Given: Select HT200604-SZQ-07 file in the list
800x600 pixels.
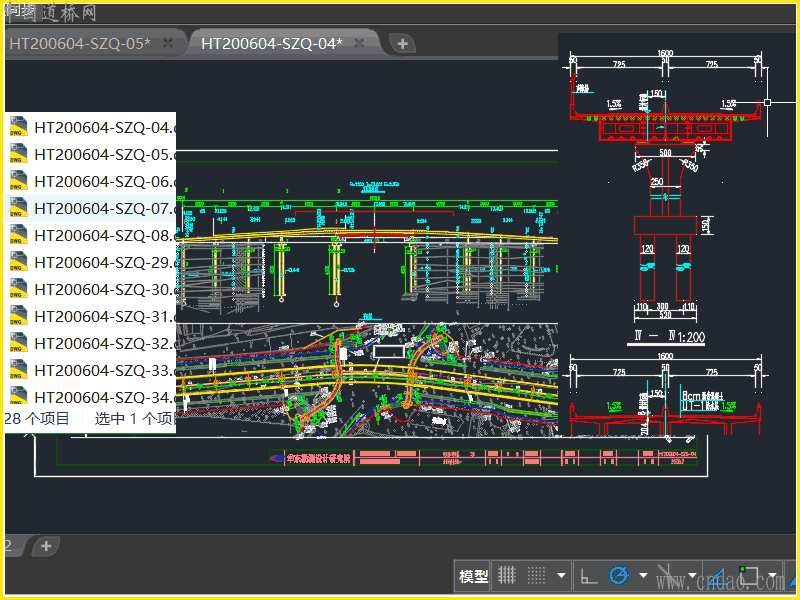Looking at the screenshot, I should coord(100,208).
